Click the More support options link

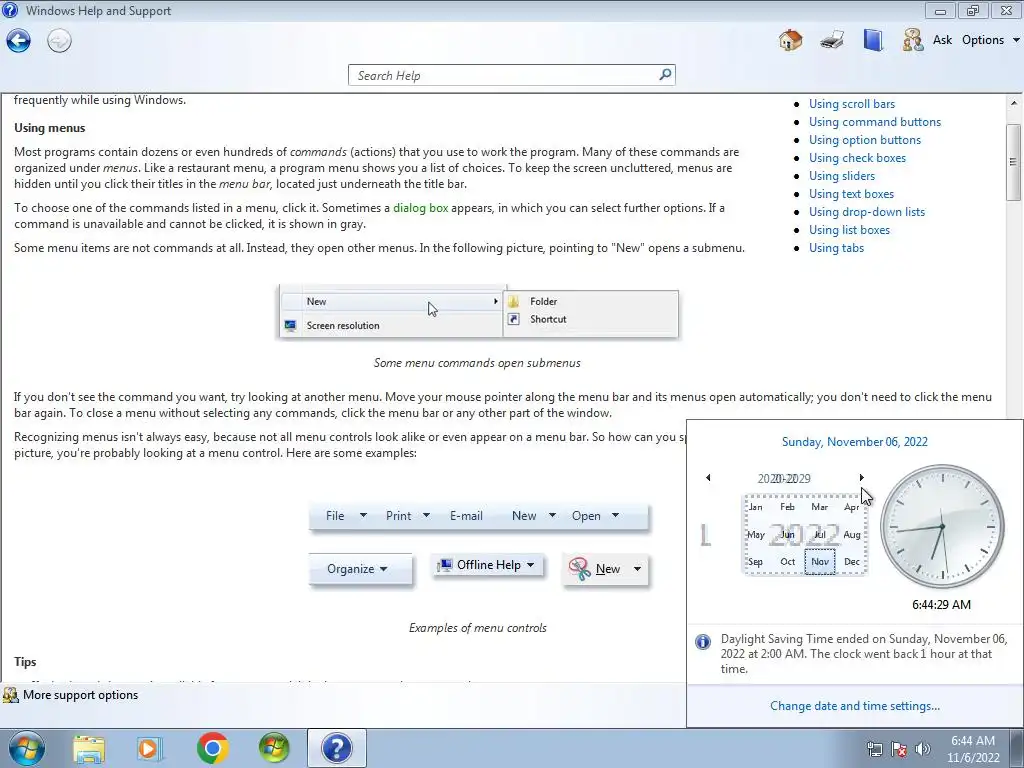click(x=80, y=695)
